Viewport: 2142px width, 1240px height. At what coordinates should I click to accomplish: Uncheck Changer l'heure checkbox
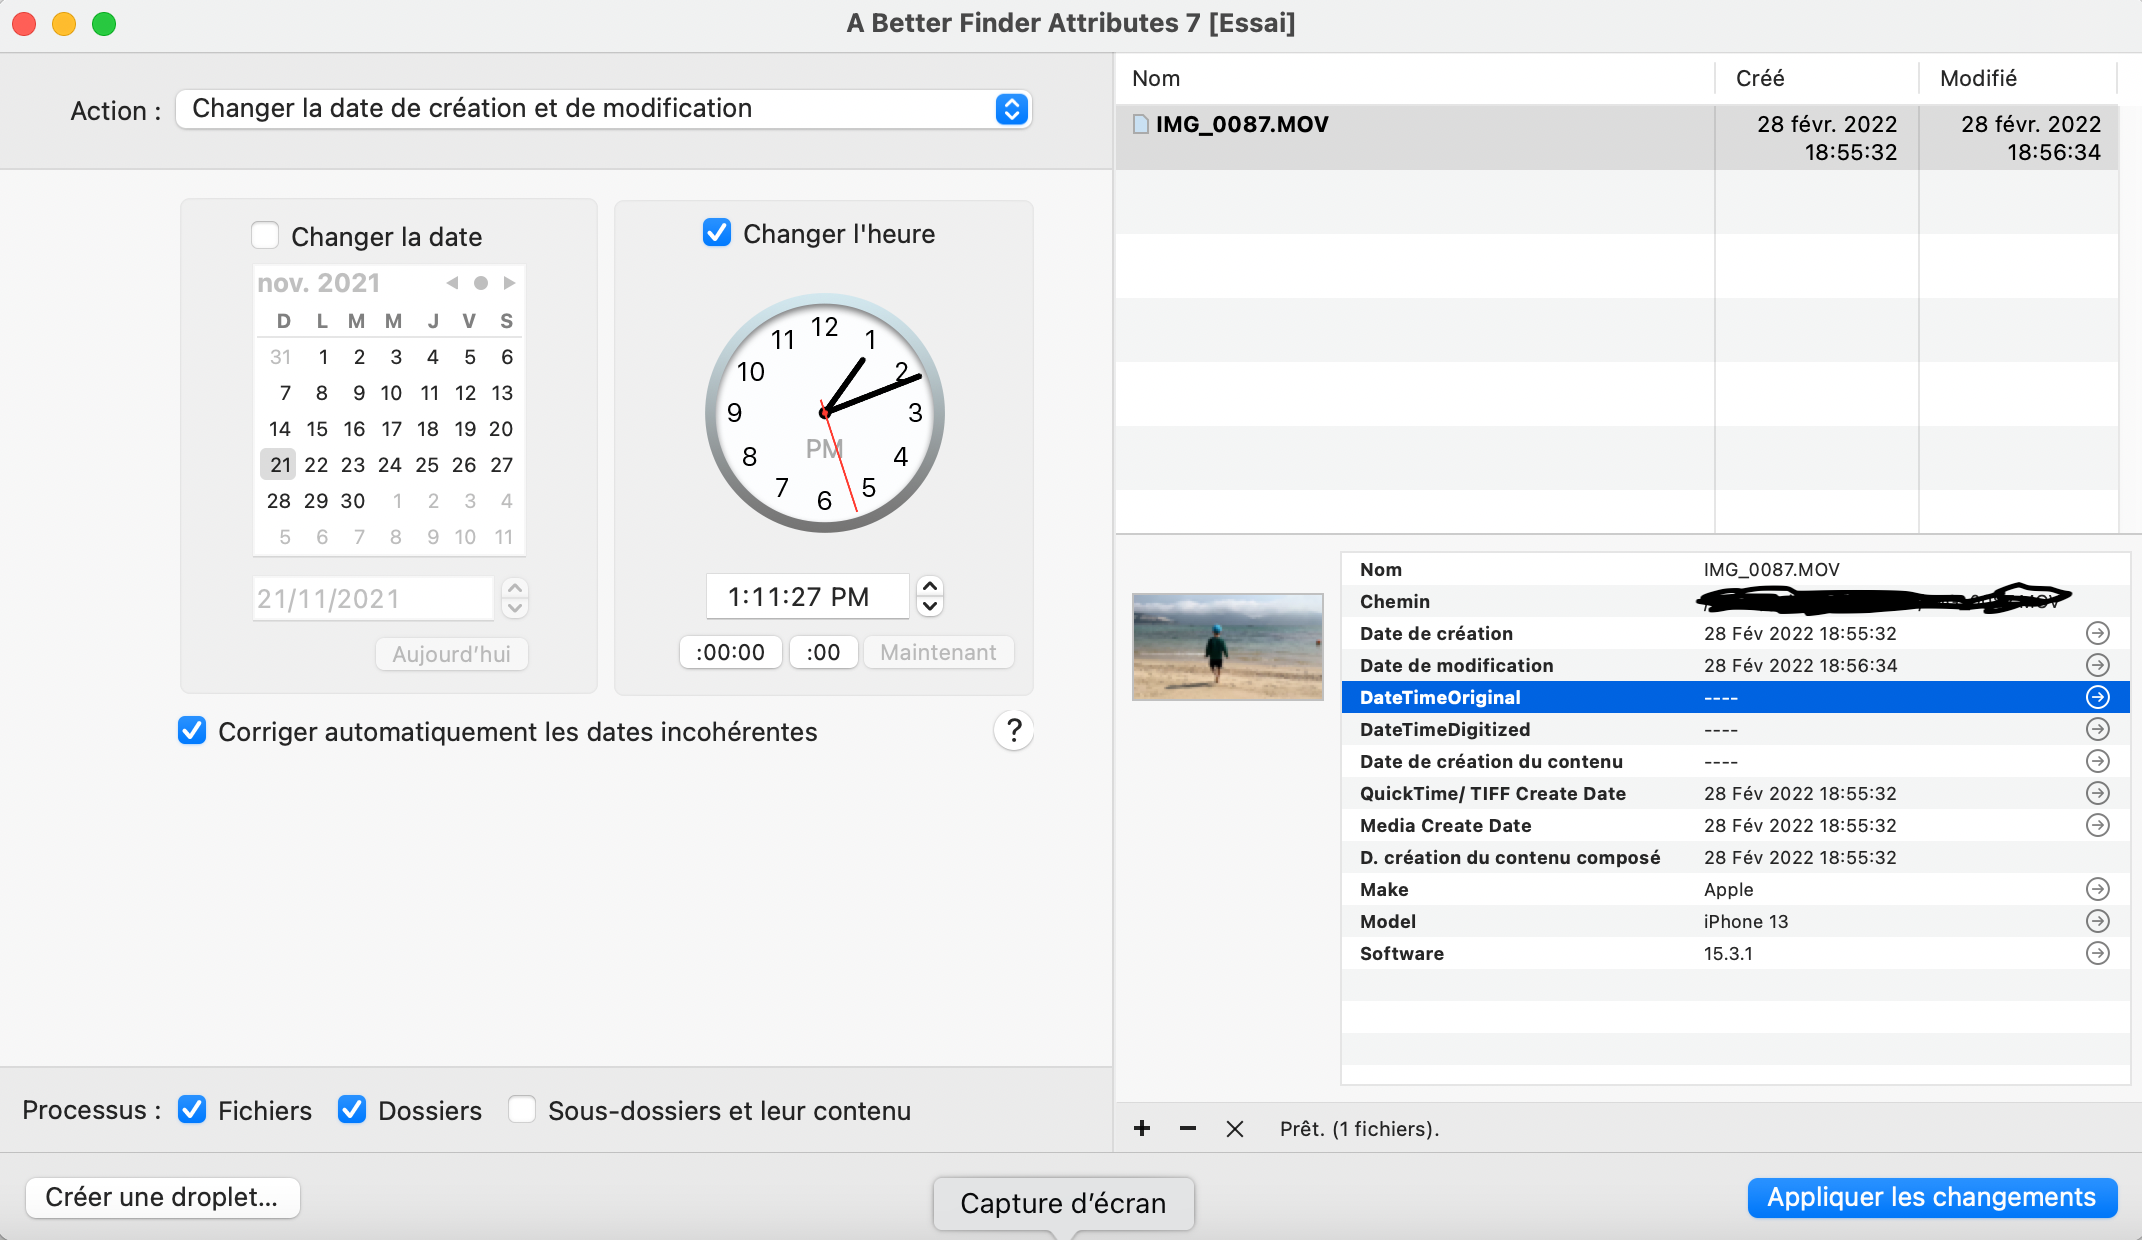point(717,233)
